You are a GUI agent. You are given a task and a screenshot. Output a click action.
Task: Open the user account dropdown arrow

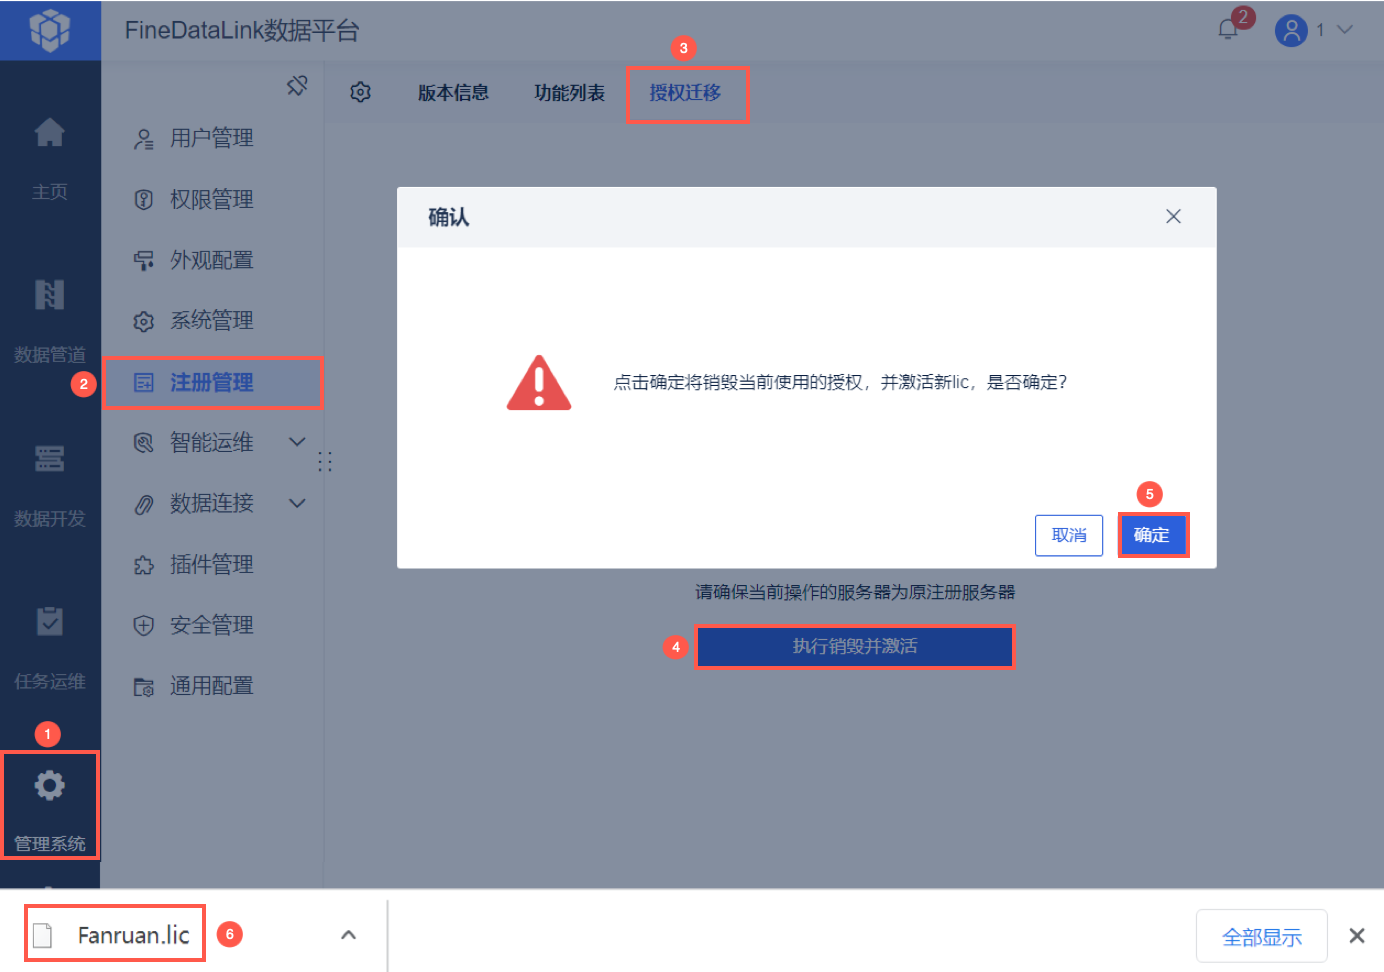point(1345,30)
